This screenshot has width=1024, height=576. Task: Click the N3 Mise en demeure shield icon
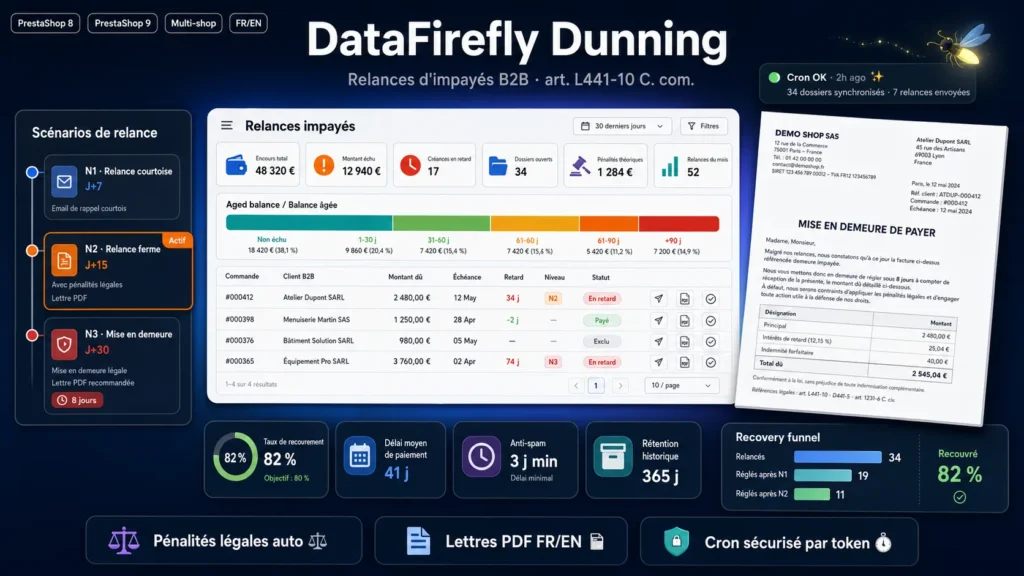[64, 344]
